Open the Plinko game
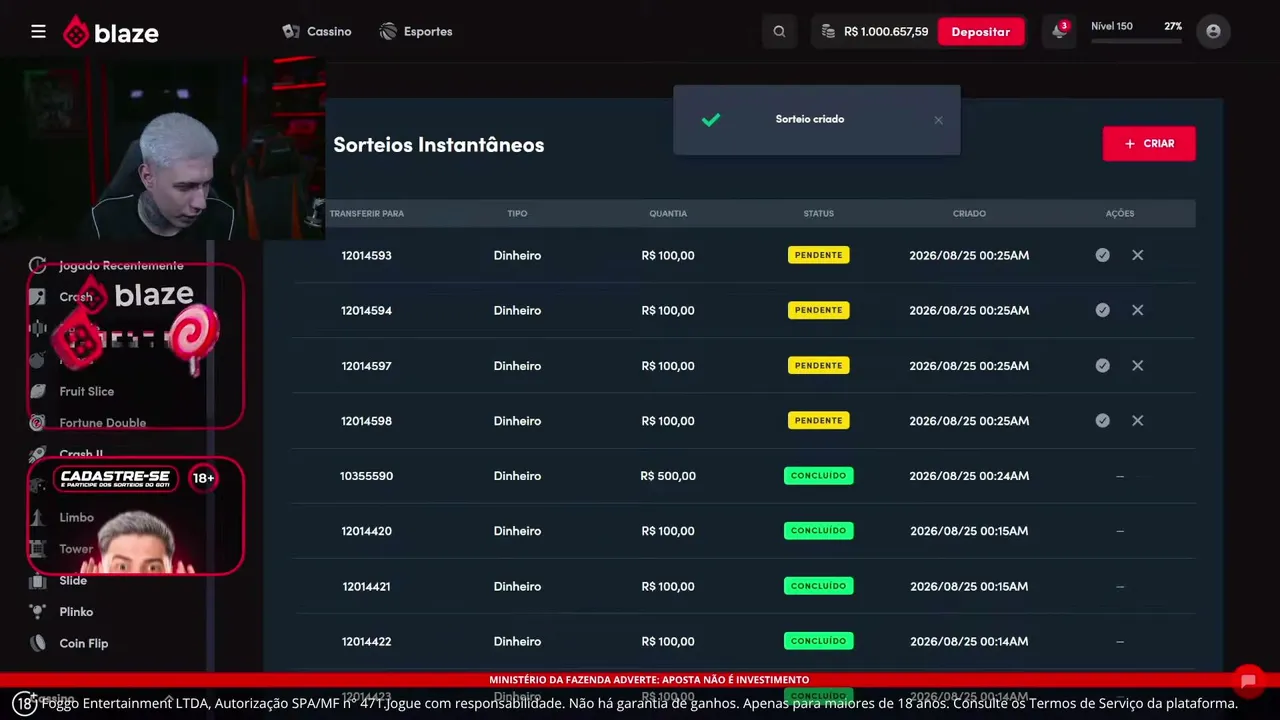Image resolution: width=1280 pixels, height=720 pixels. pos(76,612)
